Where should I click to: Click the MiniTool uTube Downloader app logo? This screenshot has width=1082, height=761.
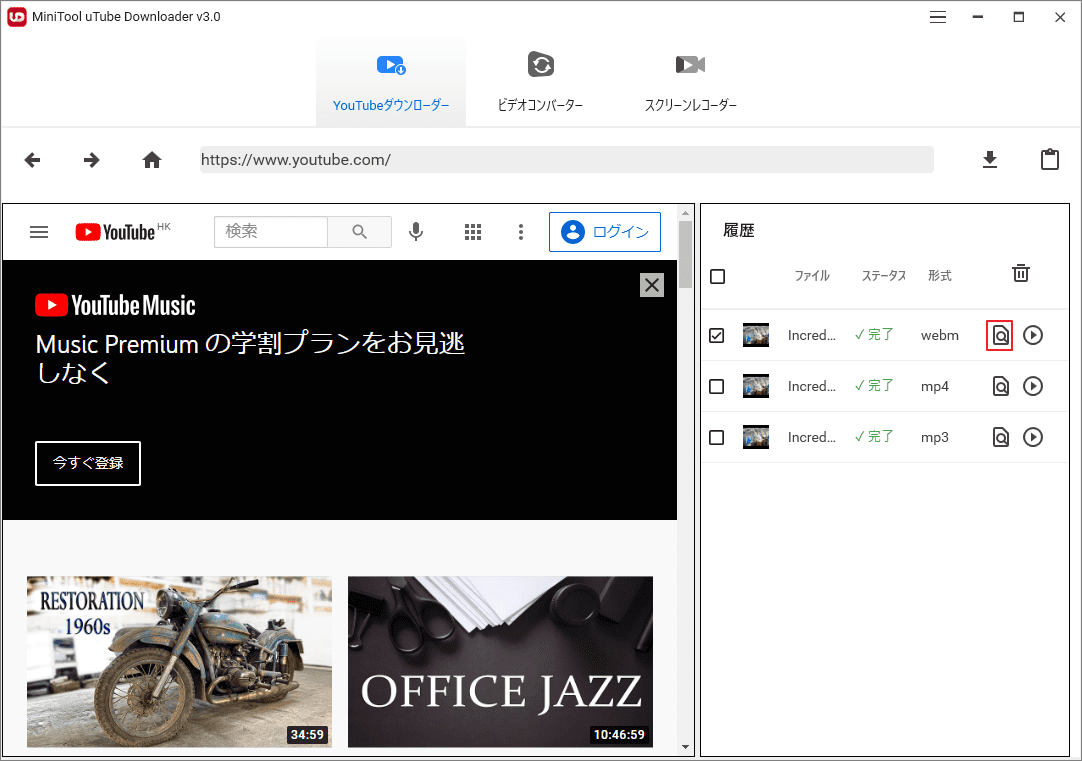point(17,17)
